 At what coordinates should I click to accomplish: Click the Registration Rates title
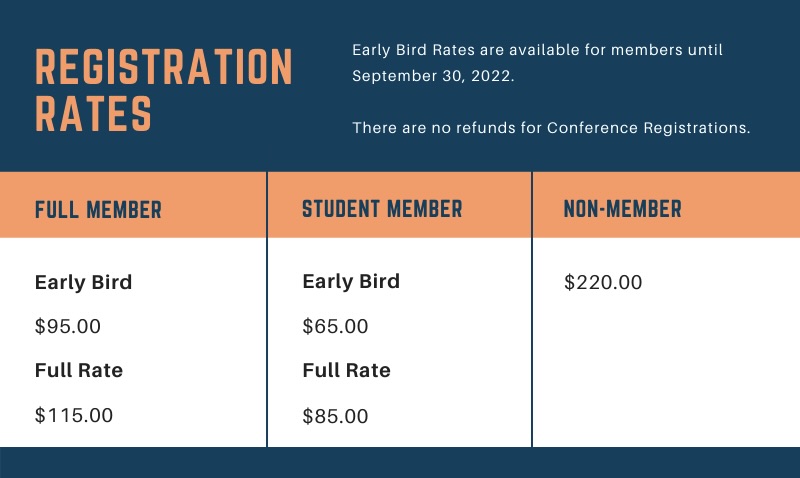coord(163,90)
